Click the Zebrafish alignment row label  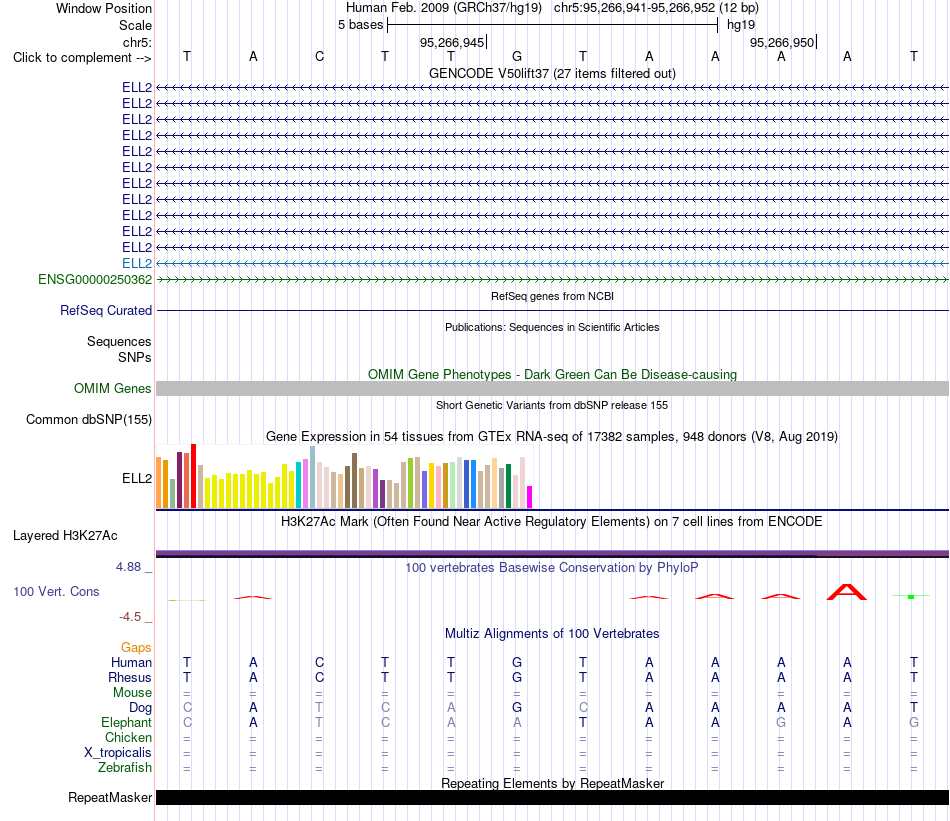[125, 768]
